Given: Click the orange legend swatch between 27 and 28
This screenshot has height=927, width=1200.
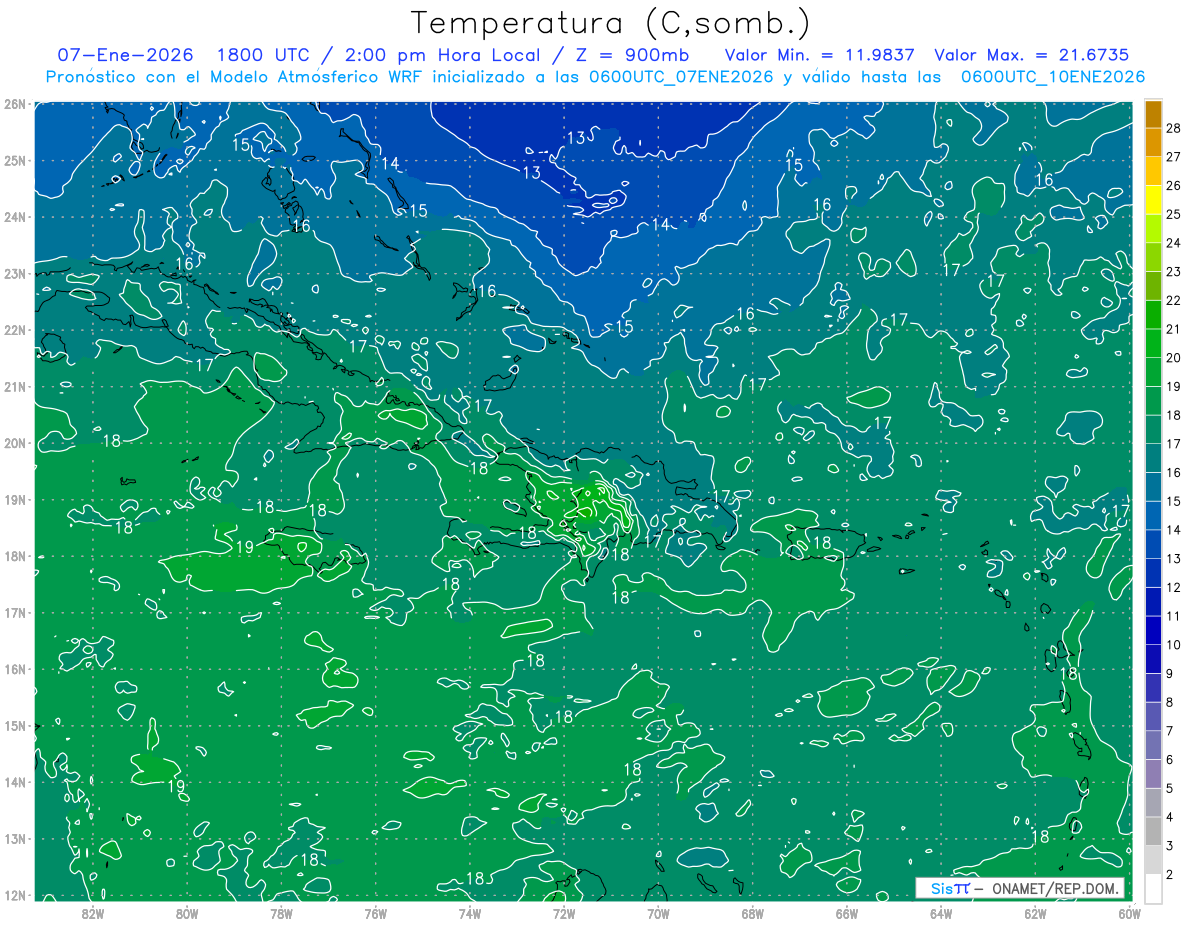Looking at the screenshot, I should coord(1153,142).
